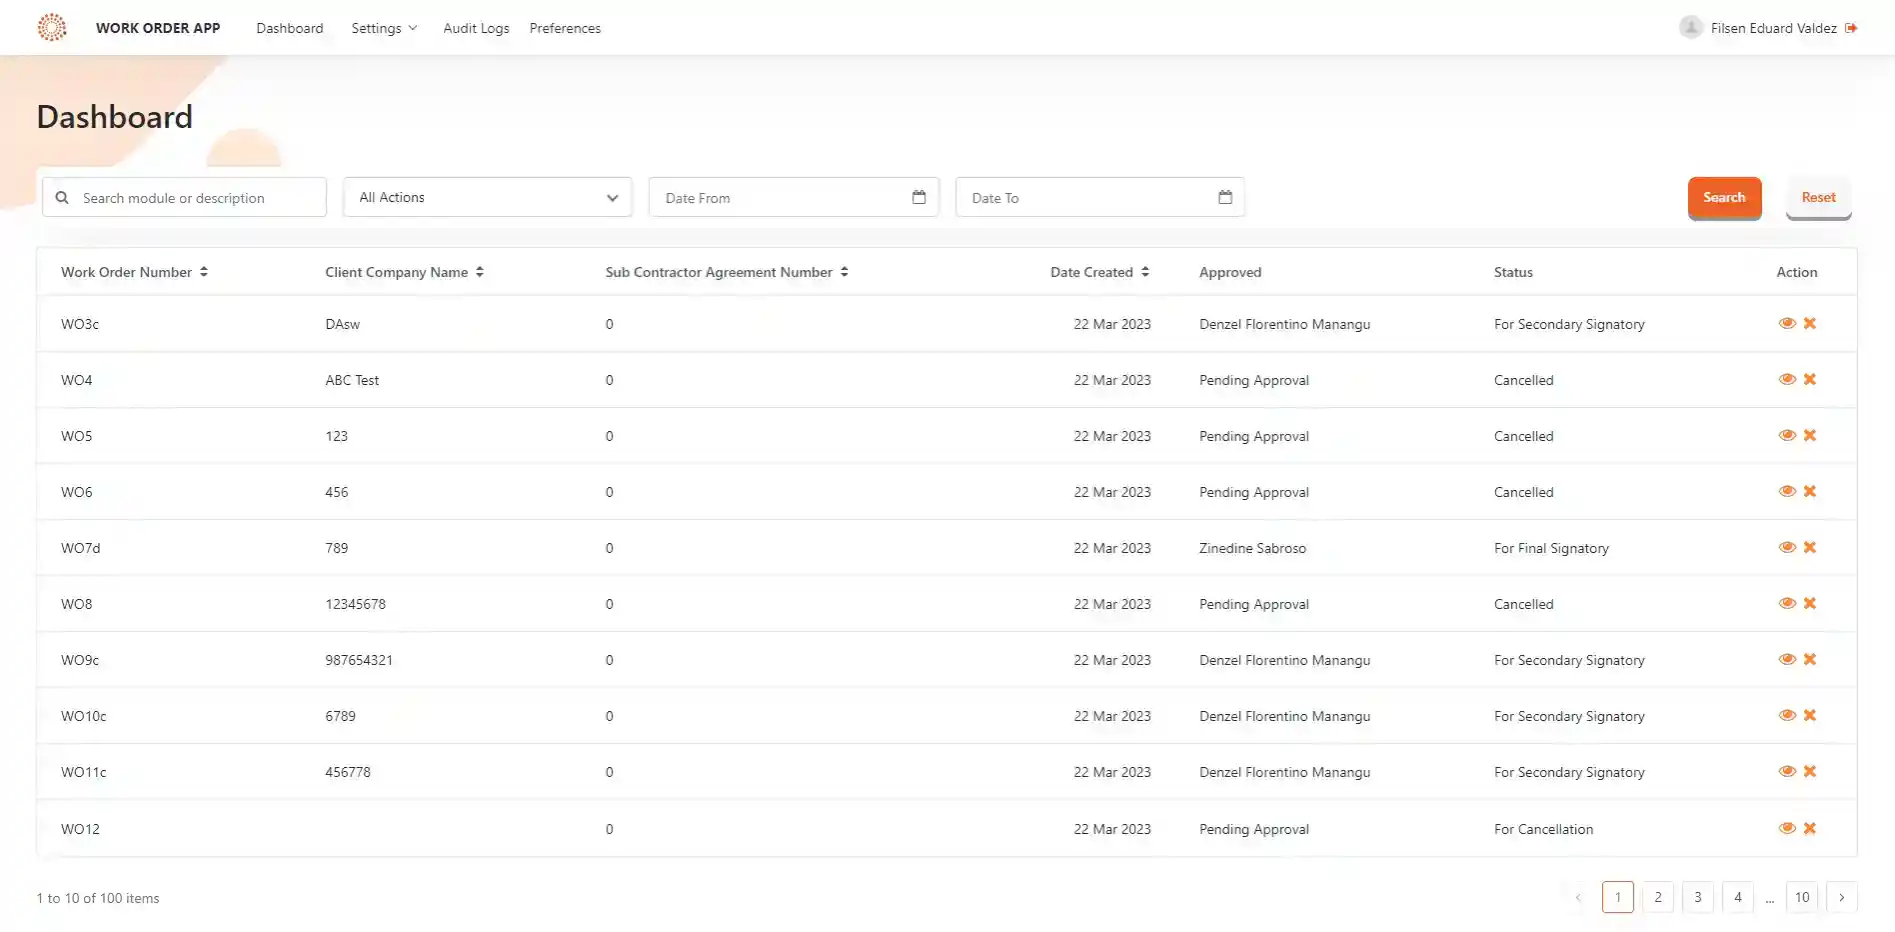This screenshot has height=932, width=1895.
Task: Expand the Settings menu dropdown
Action: [x=384, y=28]
